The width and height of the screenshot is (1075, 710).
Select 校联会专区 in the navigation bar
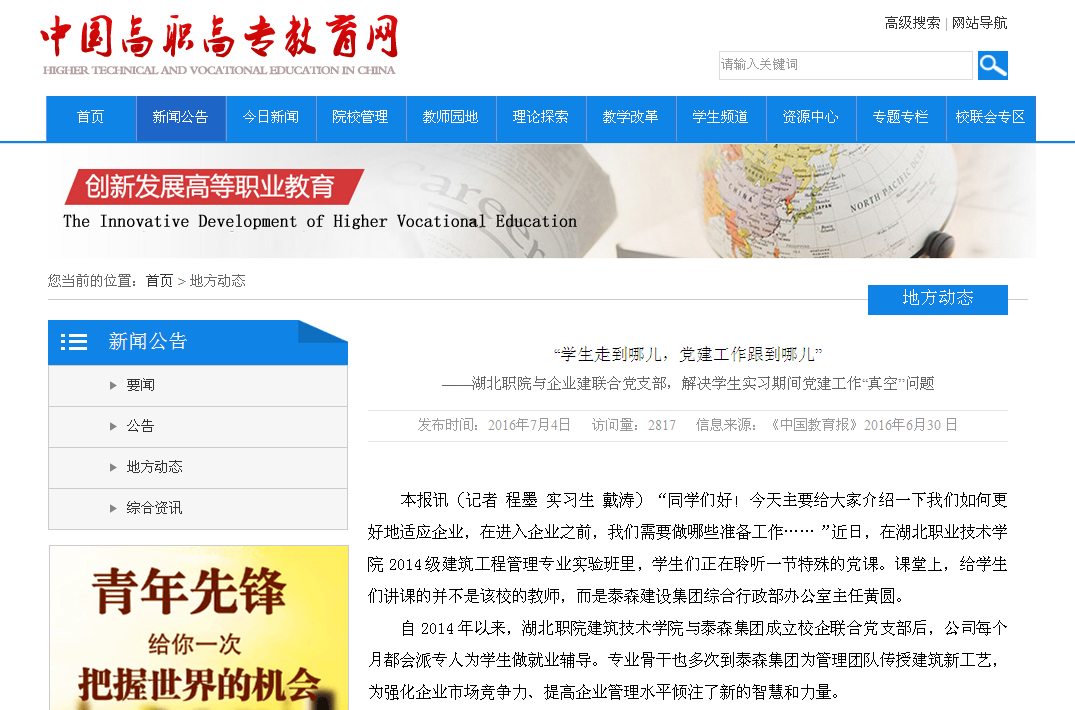pyautogui.click(x=990, y=117)
